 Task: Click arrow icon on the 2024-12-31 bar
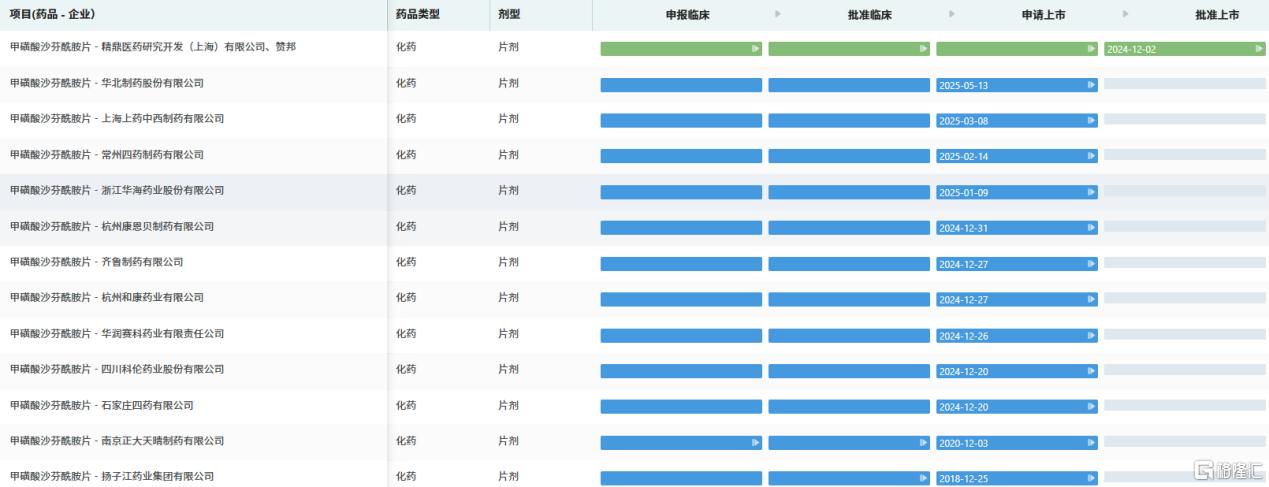tap(1091, 228)
